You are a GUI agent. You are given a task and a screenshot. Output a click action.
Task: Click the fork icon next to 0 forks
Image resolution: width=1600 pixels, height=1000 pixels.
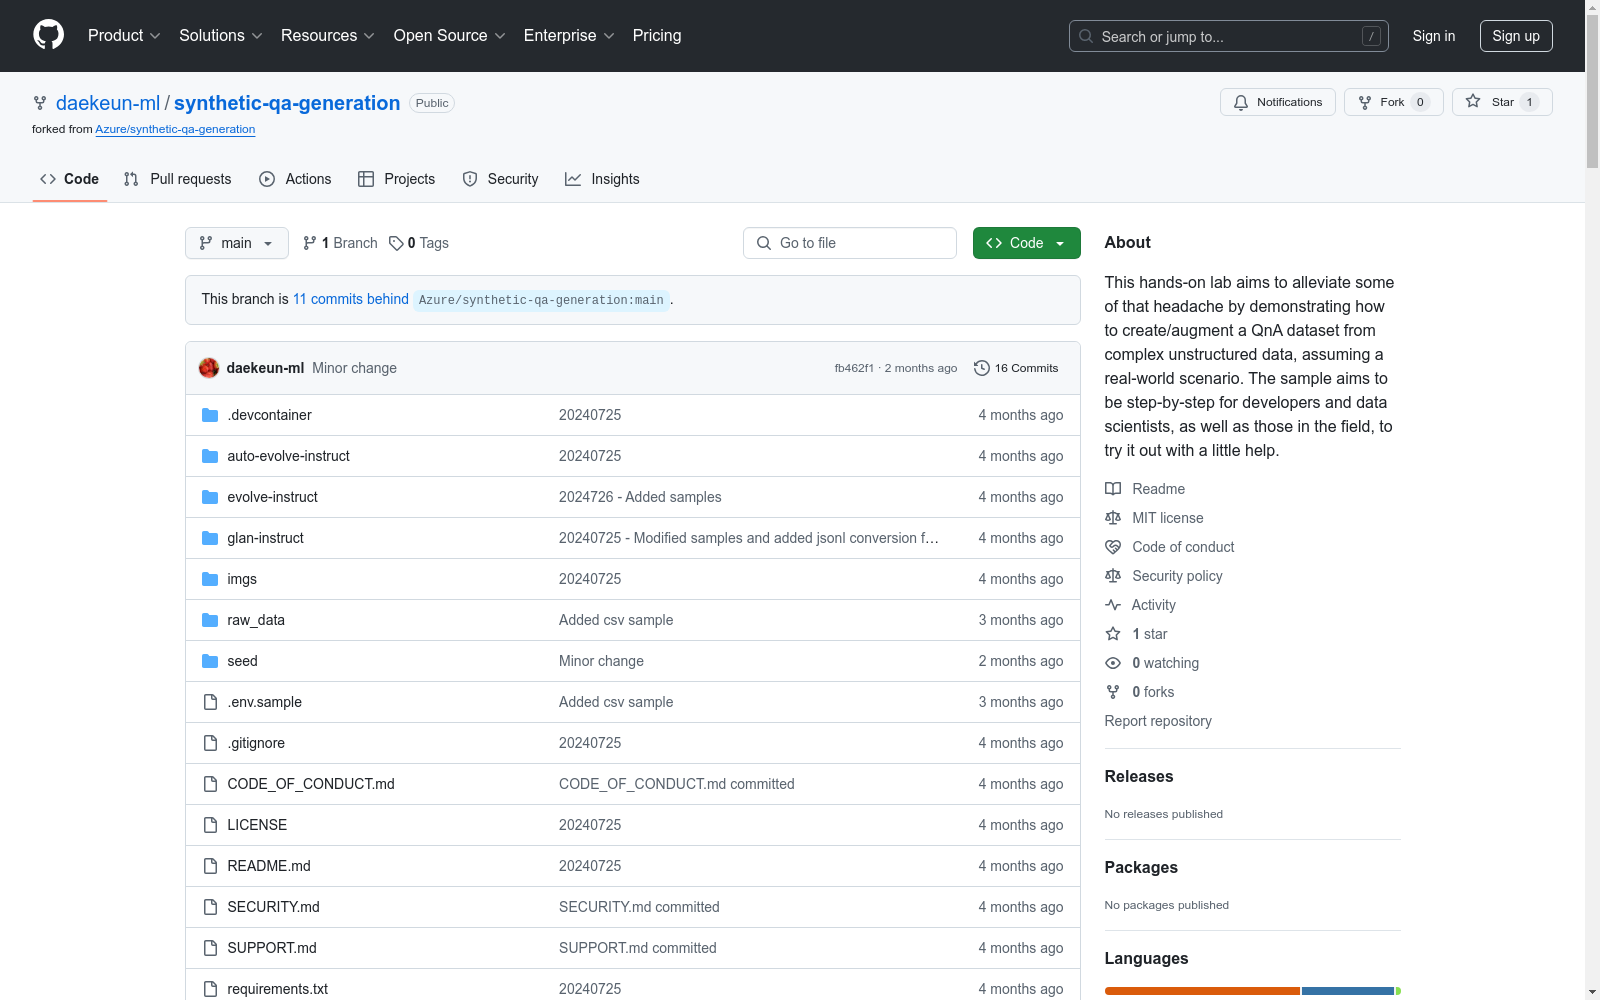click(x=1113, y=692)
